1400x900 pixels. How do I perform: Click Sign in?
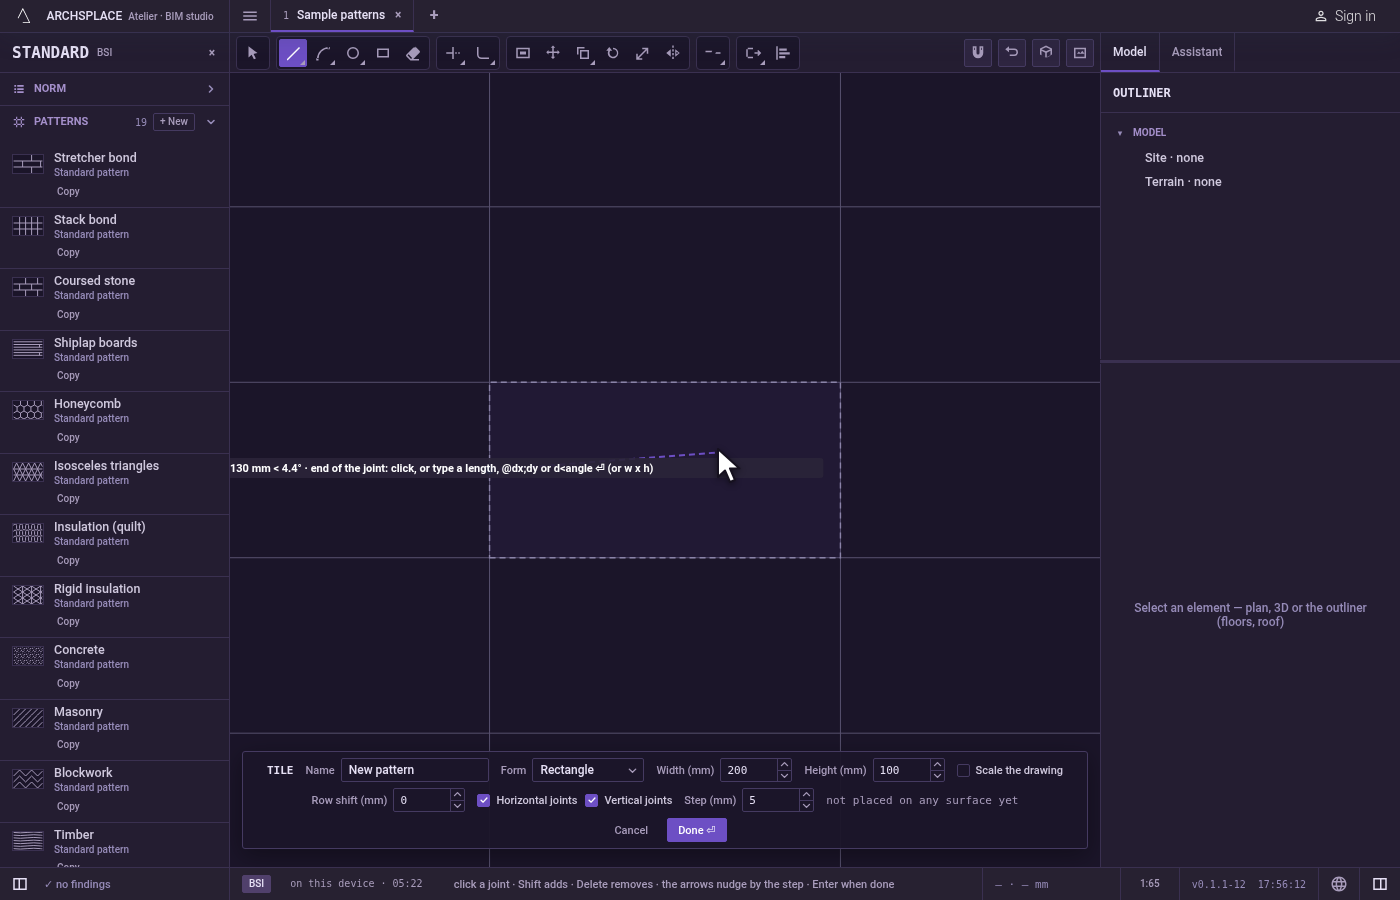click(1345, 16)
